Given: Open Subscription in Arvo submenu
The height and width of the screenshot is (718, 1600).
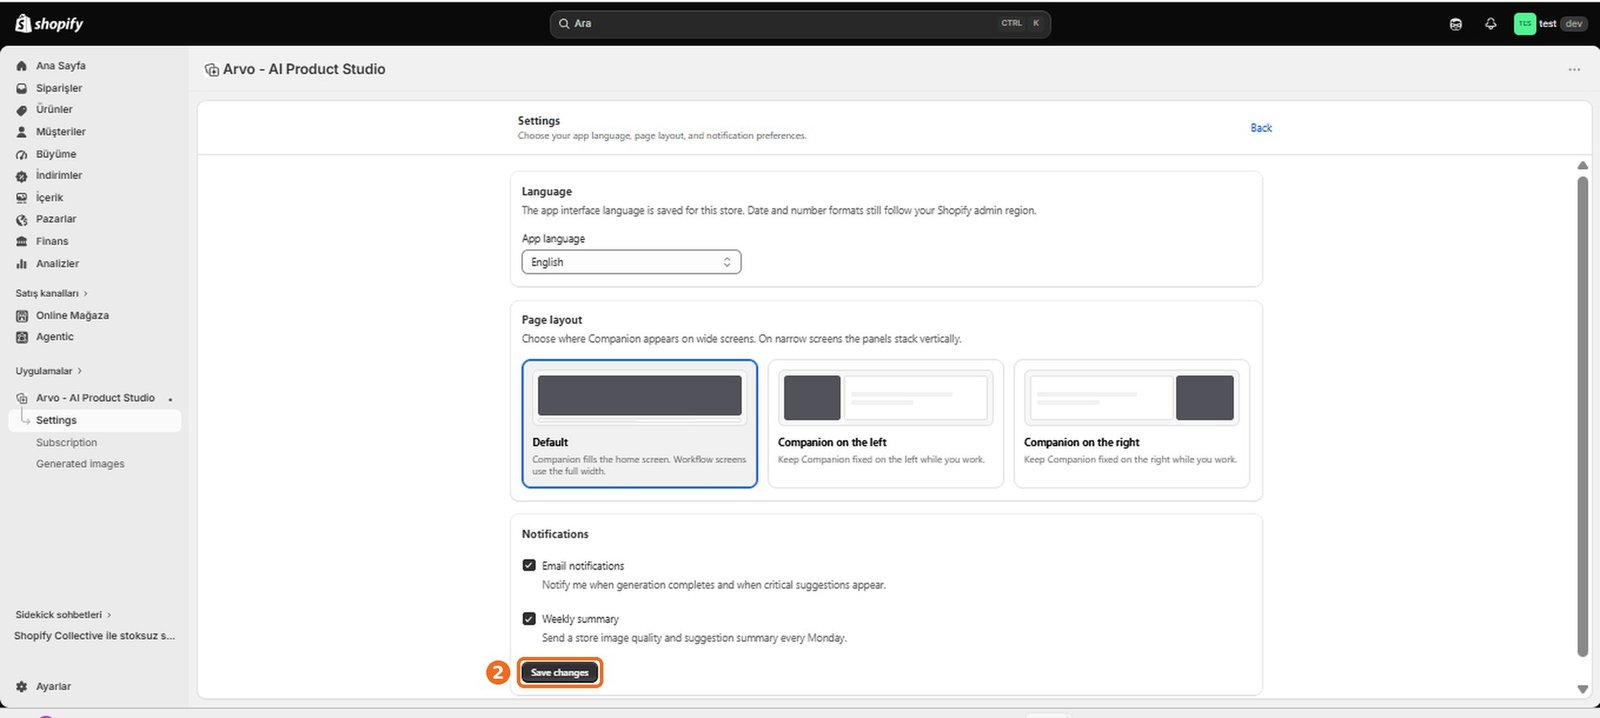Looking at the screenshot, I should (66, 443).
